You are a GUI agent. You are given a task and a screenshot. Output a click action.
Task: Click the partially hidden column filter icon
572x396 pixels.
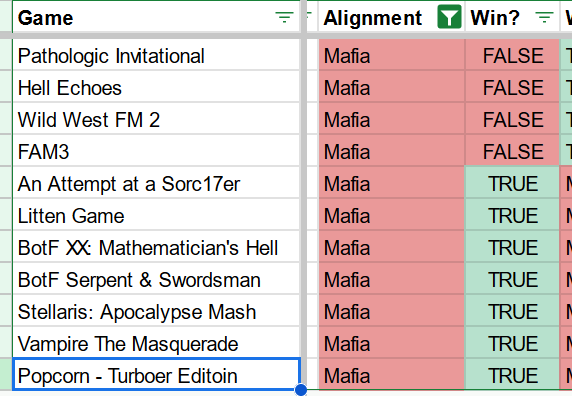pyautogui.click(x=310, y=16)
